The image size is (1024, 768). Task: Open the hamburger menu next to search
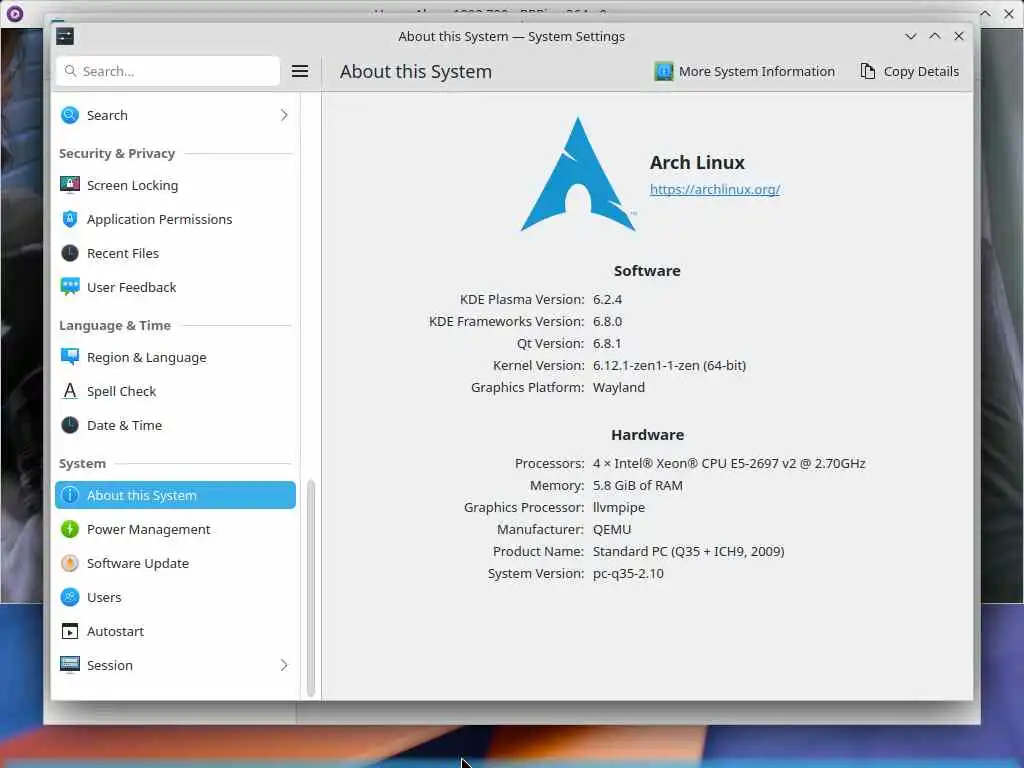click(x=300, y=71)
